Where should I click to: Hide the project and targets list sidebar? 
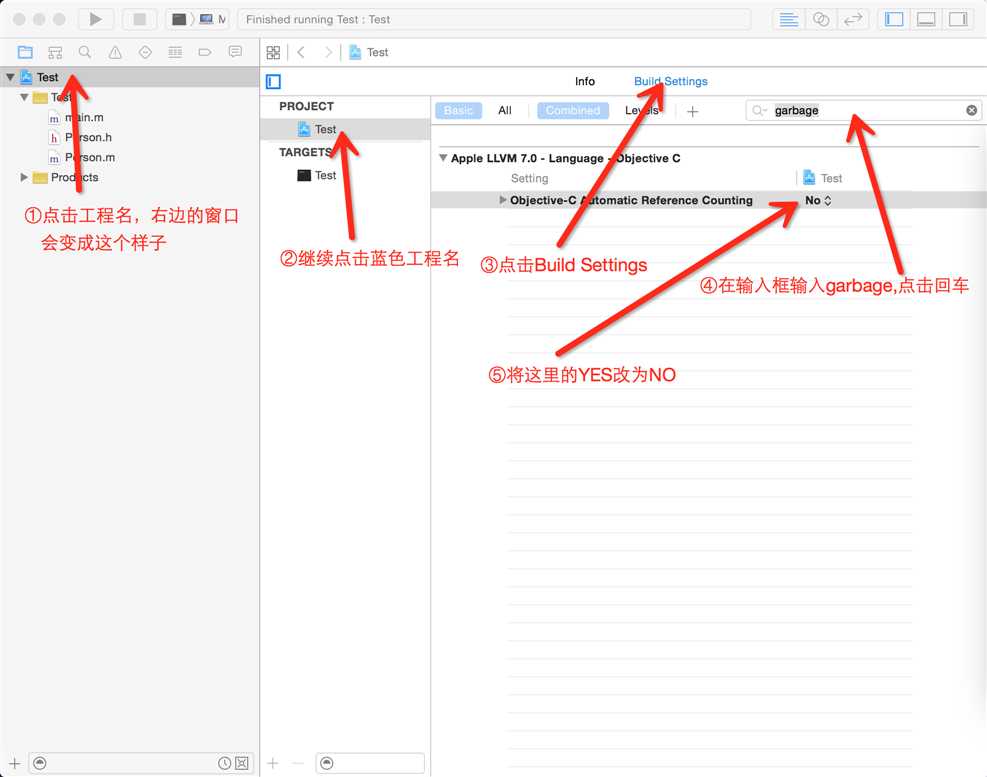tap(273, 81)
